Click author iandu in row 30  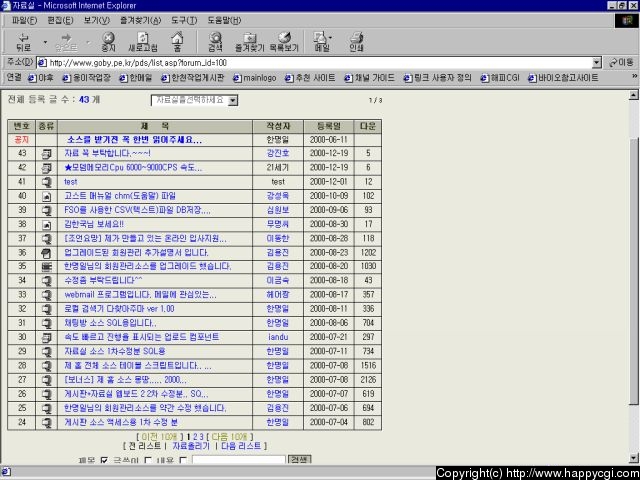pyautogui.click(x=278, y=338)
